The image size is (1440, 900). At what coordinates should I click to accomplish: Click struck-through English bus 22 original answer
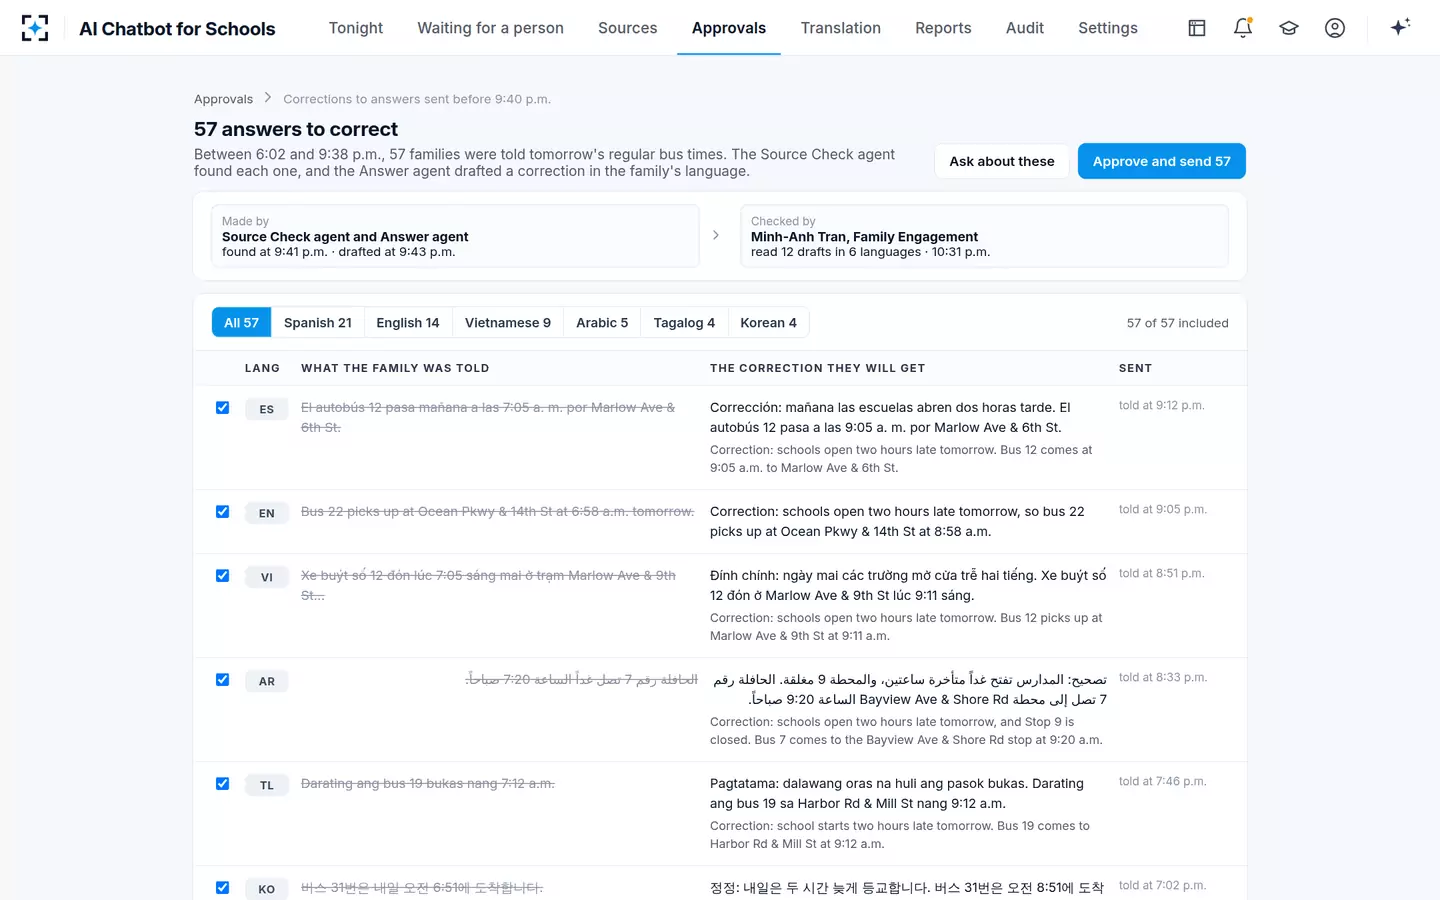point(497,511)
